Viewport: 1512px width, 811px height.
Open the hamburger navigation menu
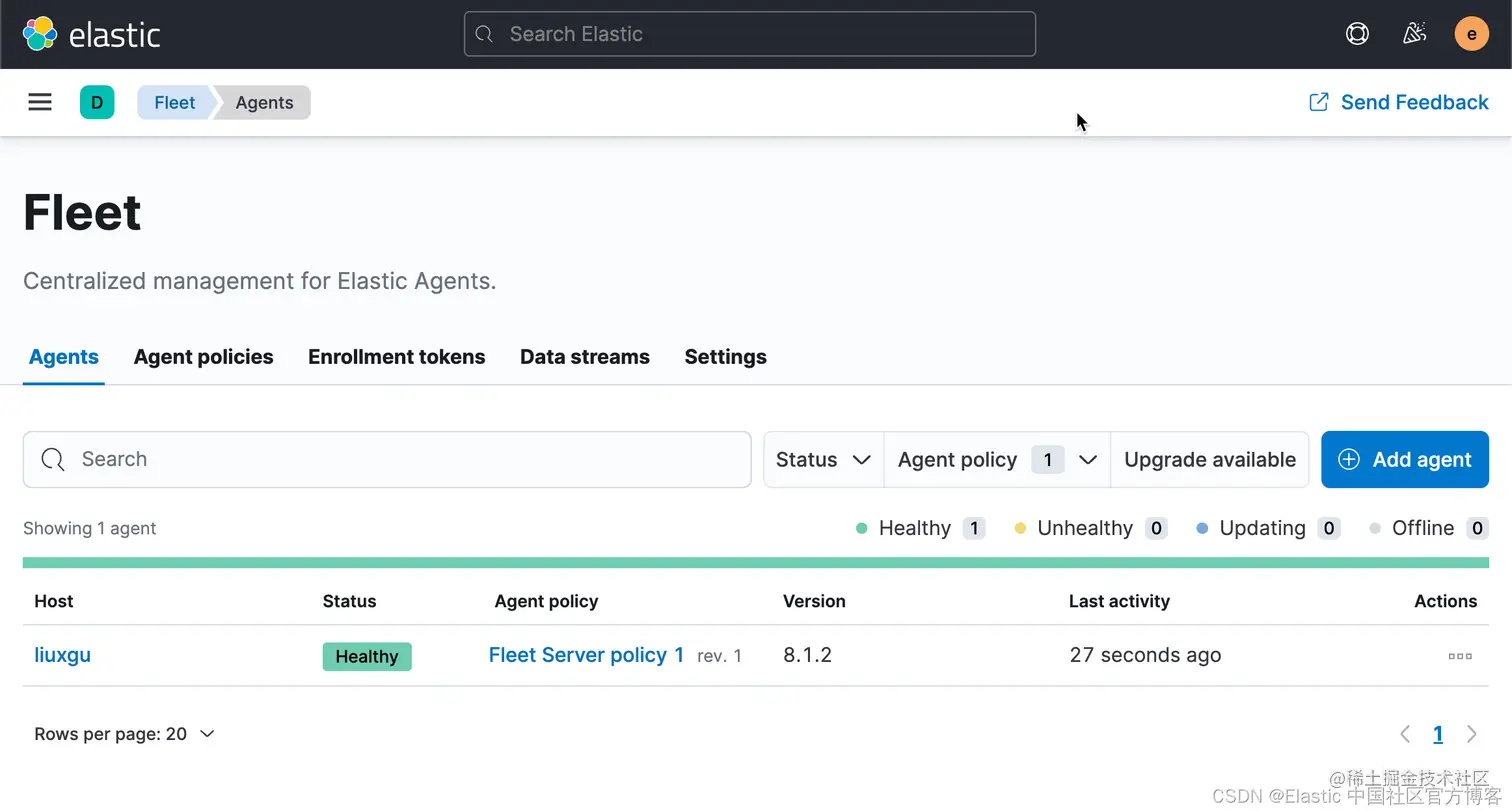click(40, 102)
